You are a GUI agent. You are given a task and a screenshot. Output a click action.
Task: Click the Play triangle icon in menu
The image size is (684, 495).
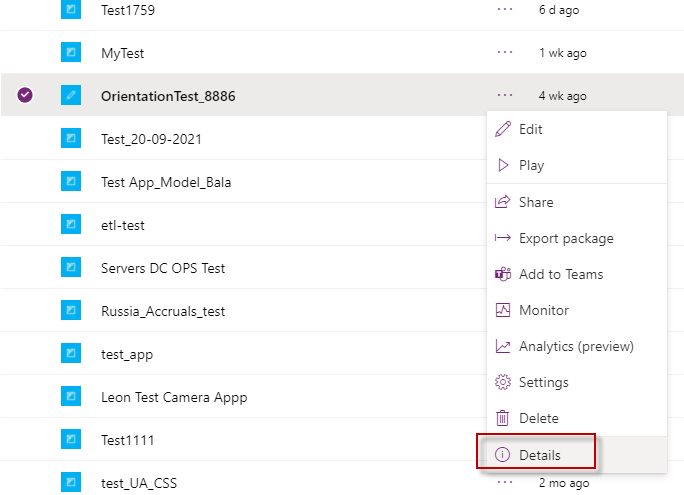502,165
